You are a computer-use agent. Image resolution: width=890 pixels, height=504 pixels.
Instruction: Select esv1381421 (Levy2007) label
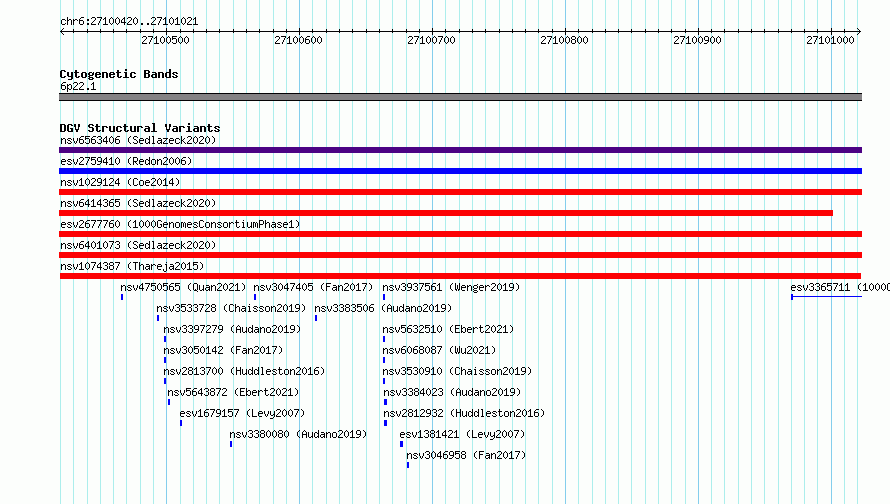coord(462,434)
